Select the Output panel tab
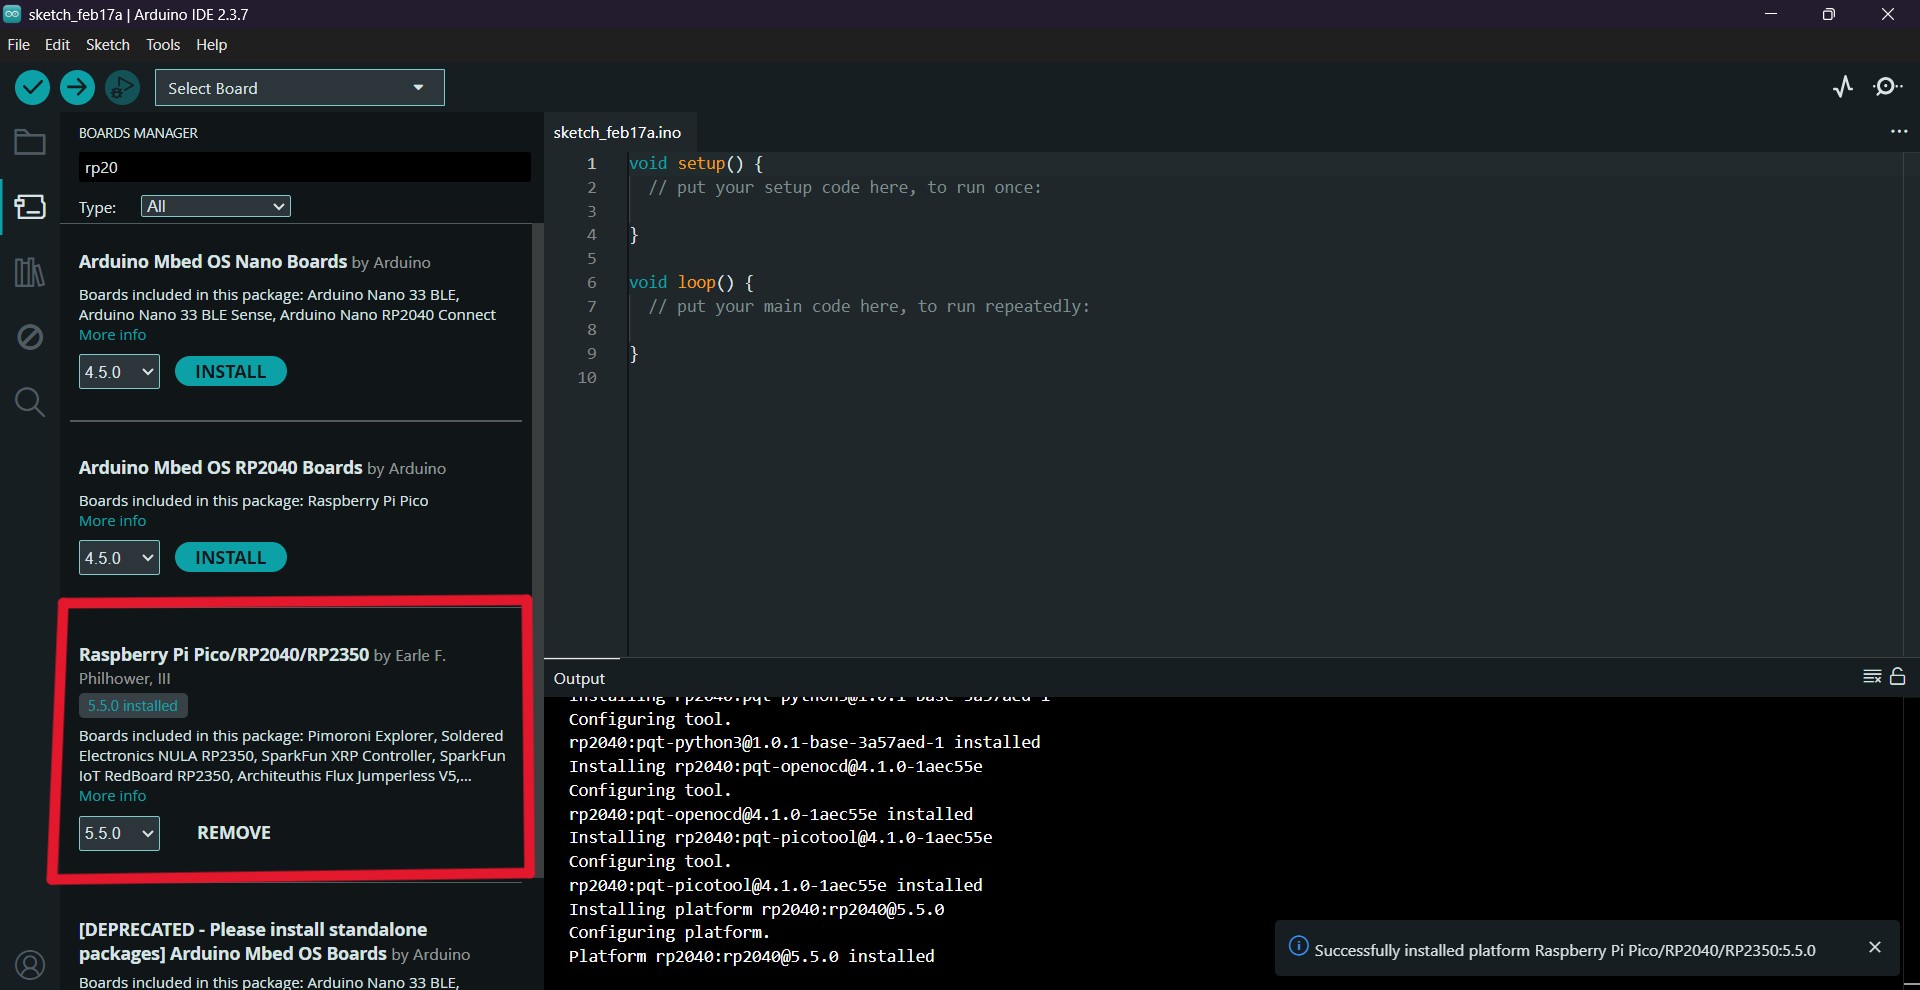Viewport: 1920px width, 990px height. pos(580,678)
